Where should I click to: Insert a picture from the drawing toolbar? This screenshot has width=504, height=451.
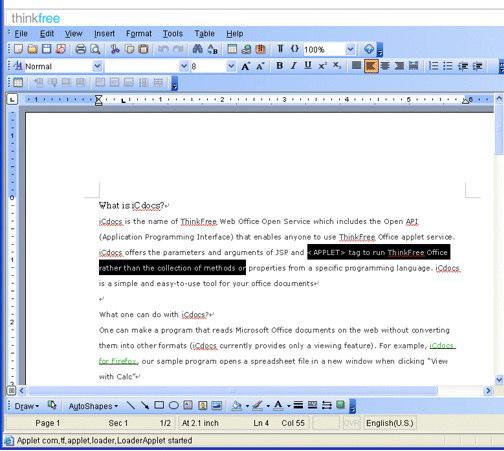[x=216, y=405]
